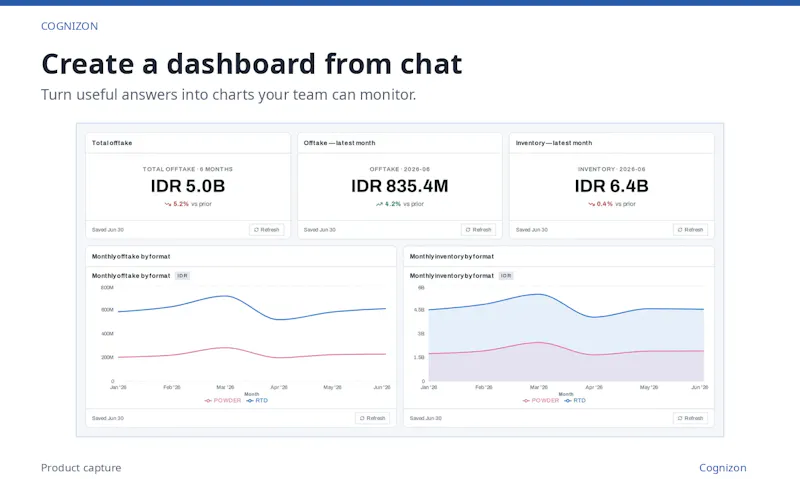The width and height of the screenshot is (800, 479).
Task: Toggle POWDER legend in monthly inventory chart
Action: (x=541, y=400)
